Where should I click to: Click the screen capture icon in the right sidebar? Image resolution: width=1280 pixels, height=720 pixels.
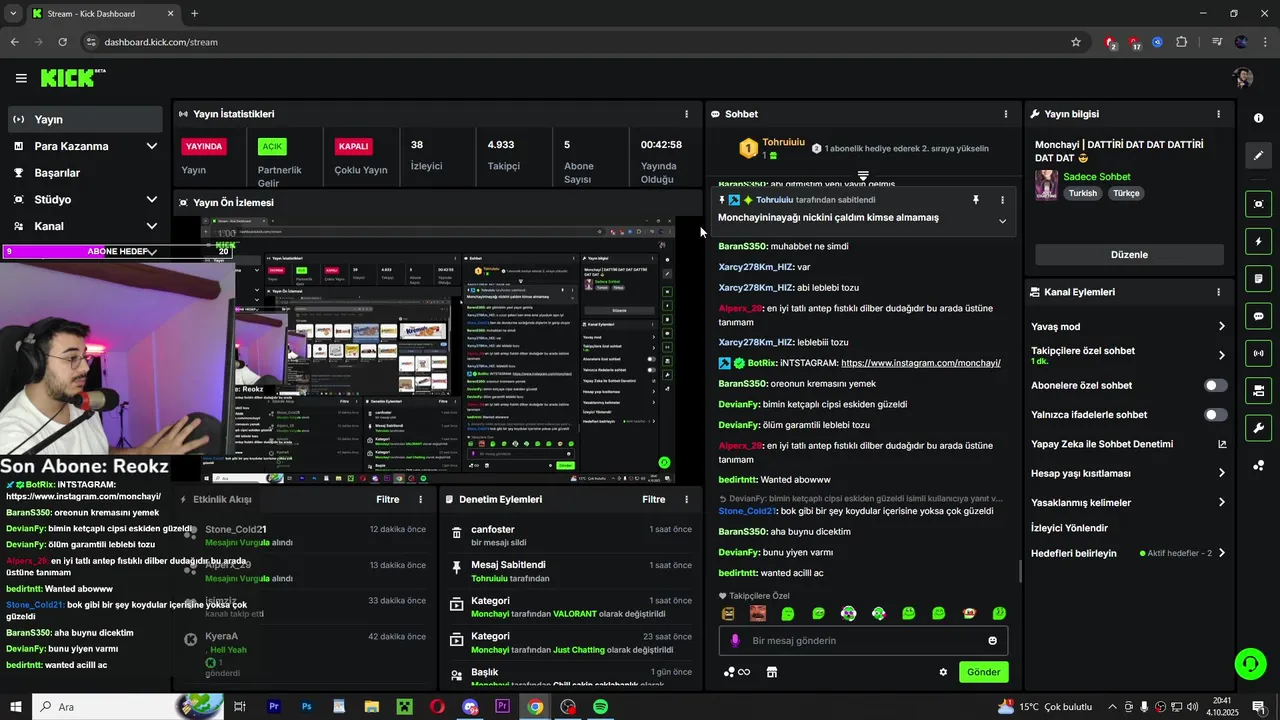tap(1258, 204)
